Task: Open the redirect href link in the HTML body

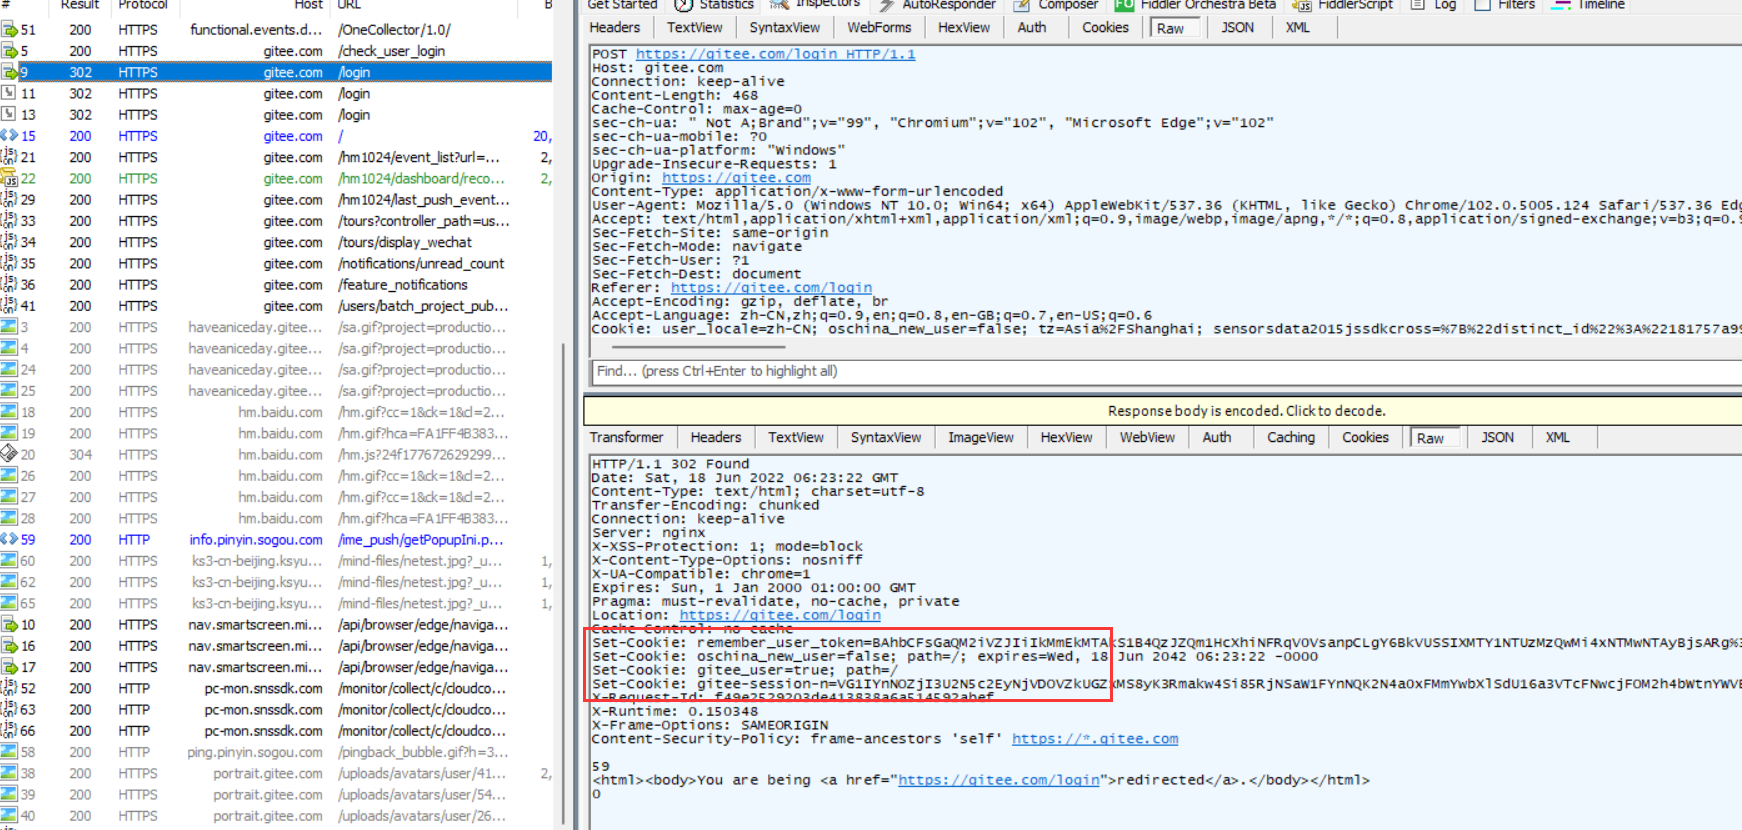Action: (x=998, y=780)
